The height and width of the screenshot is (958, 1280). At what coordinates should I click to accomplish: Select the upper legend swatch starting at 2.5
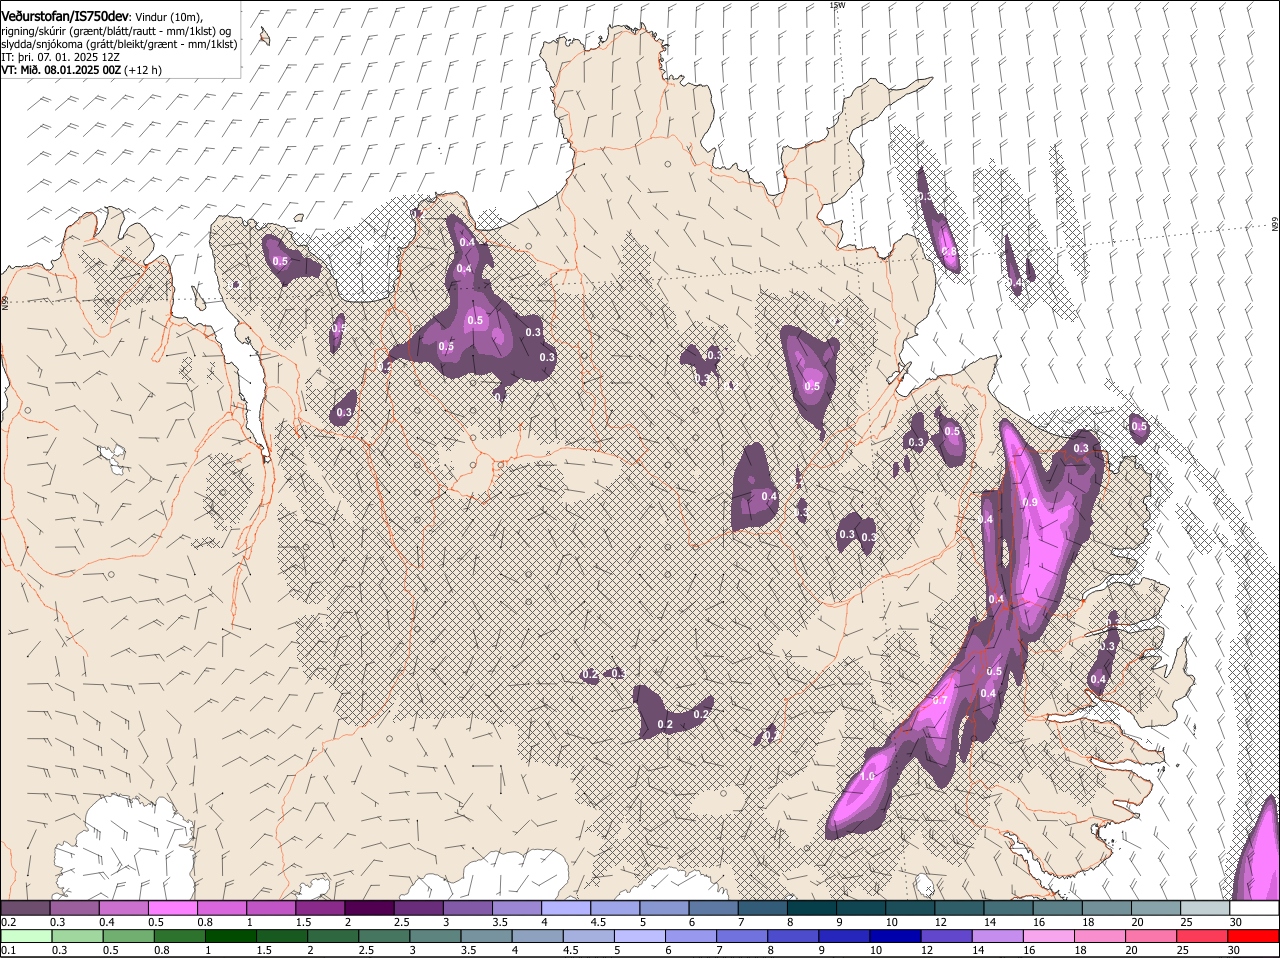pos(419,907)
